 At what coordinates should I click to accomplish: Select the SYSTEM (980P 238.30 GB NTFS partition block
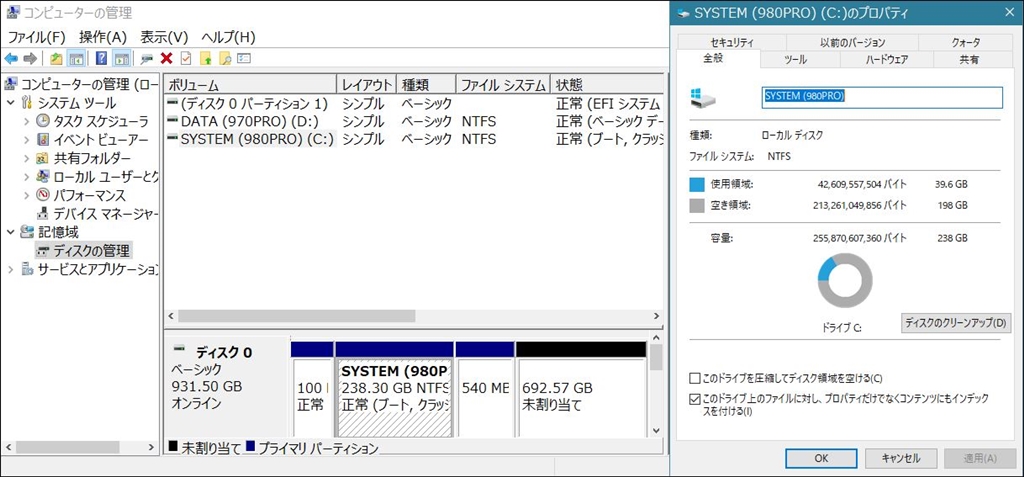pyautogui.click(x=394, y=389)
